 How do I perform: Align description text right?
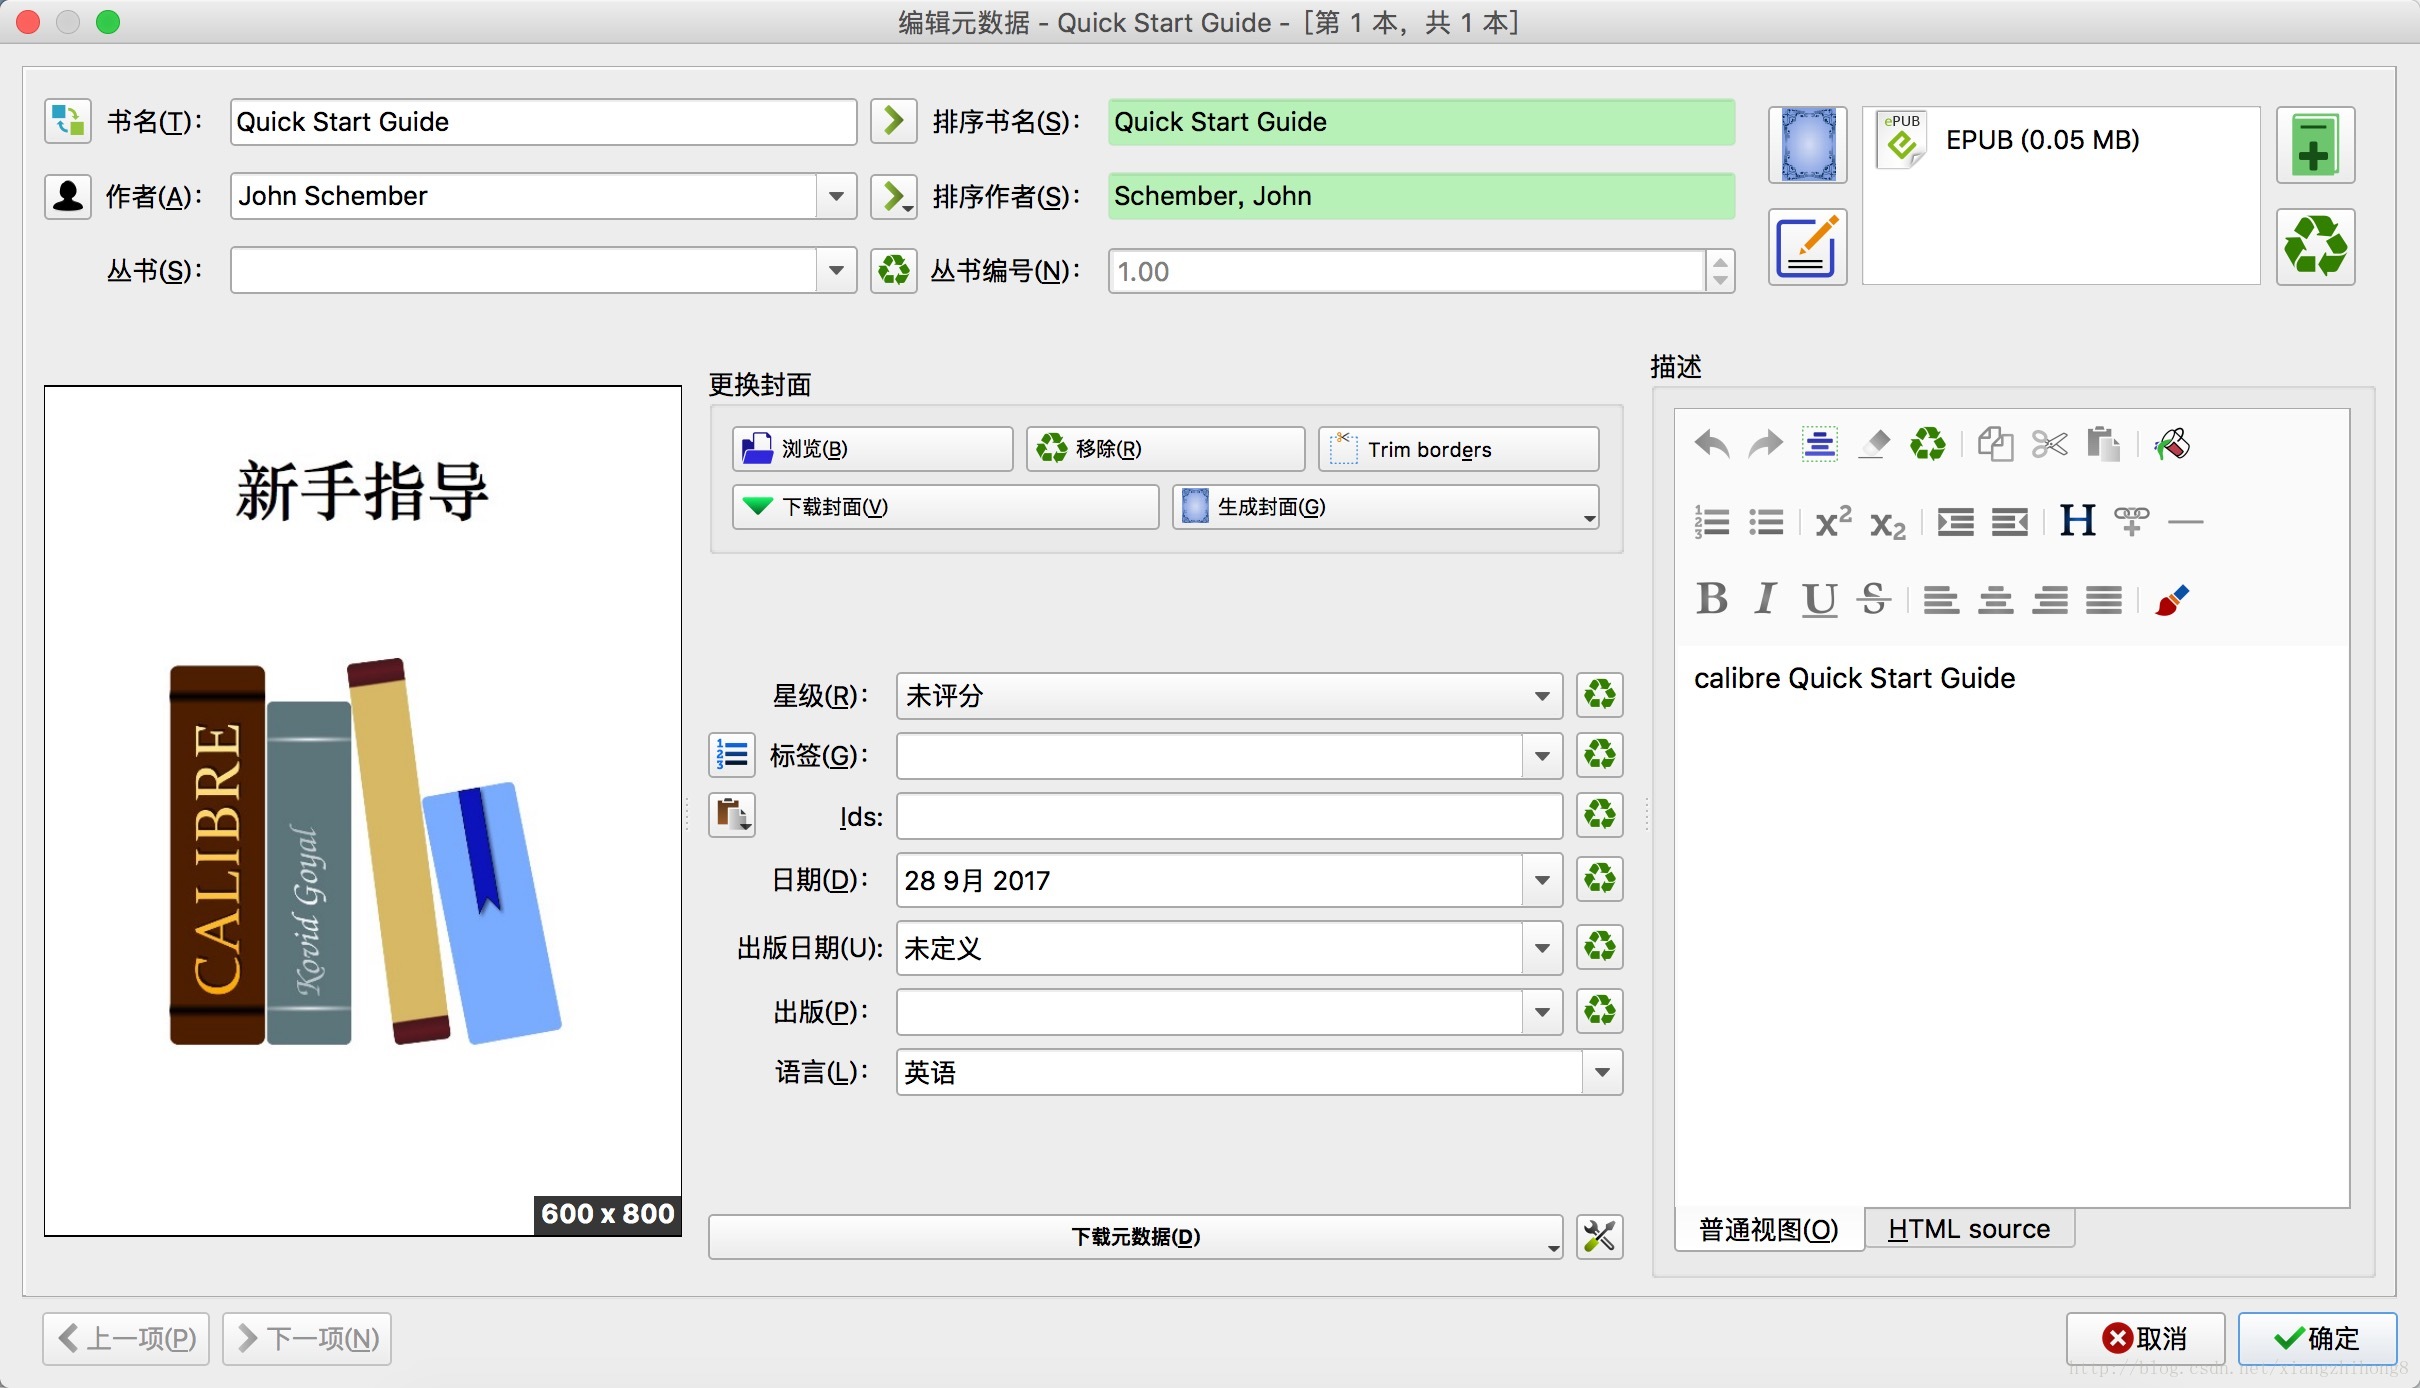click(x=2049, y=600)
